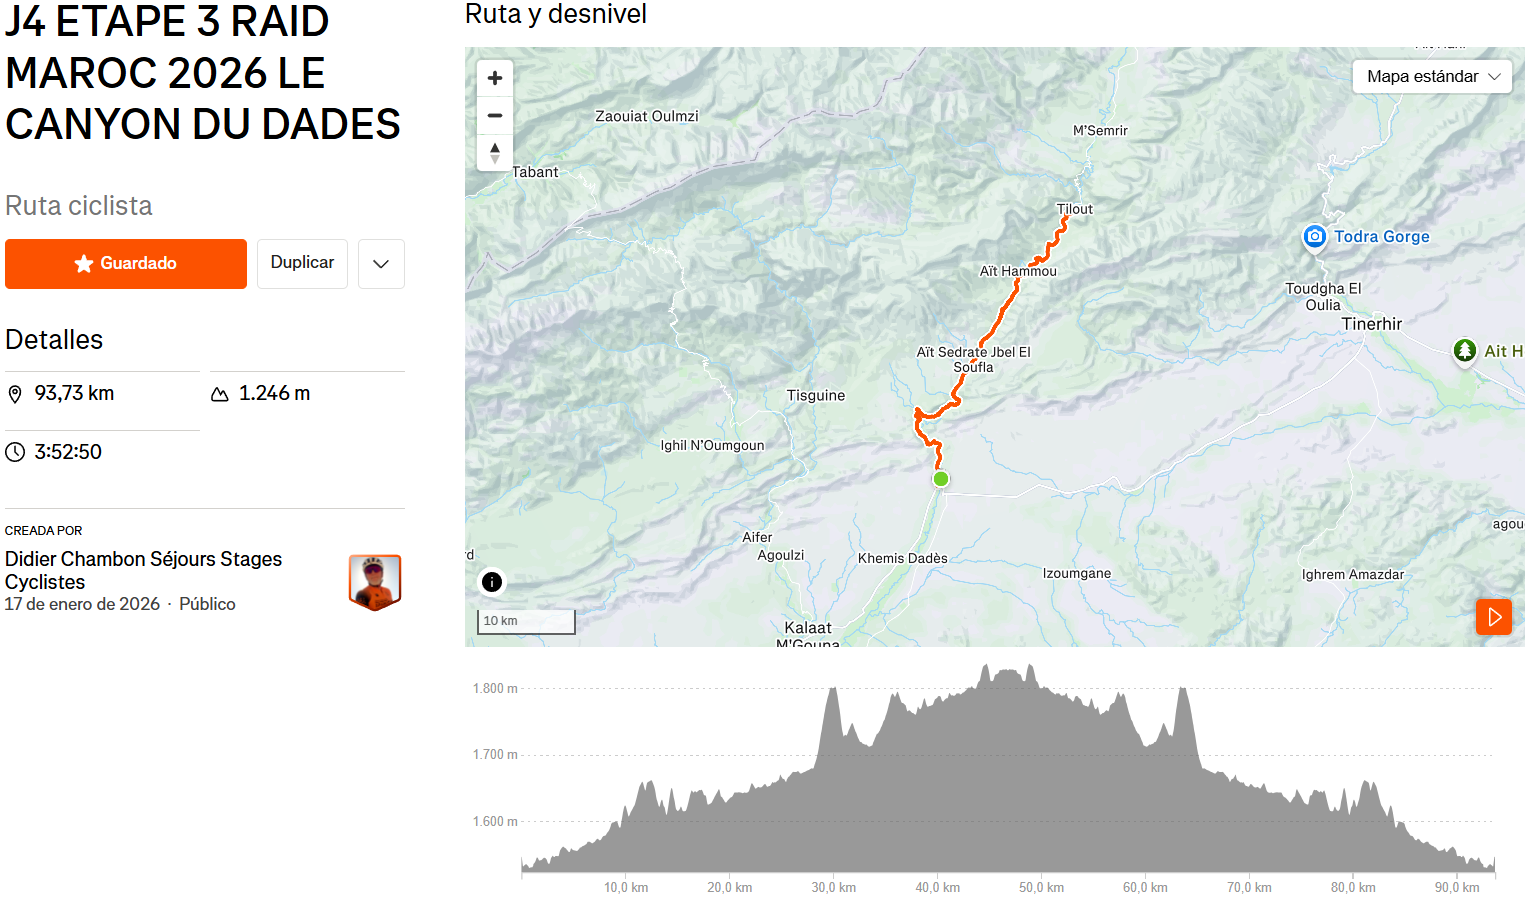Play the route flyover animation
Viewport: 1534px width, 904px height.
tap(1494, 617)
